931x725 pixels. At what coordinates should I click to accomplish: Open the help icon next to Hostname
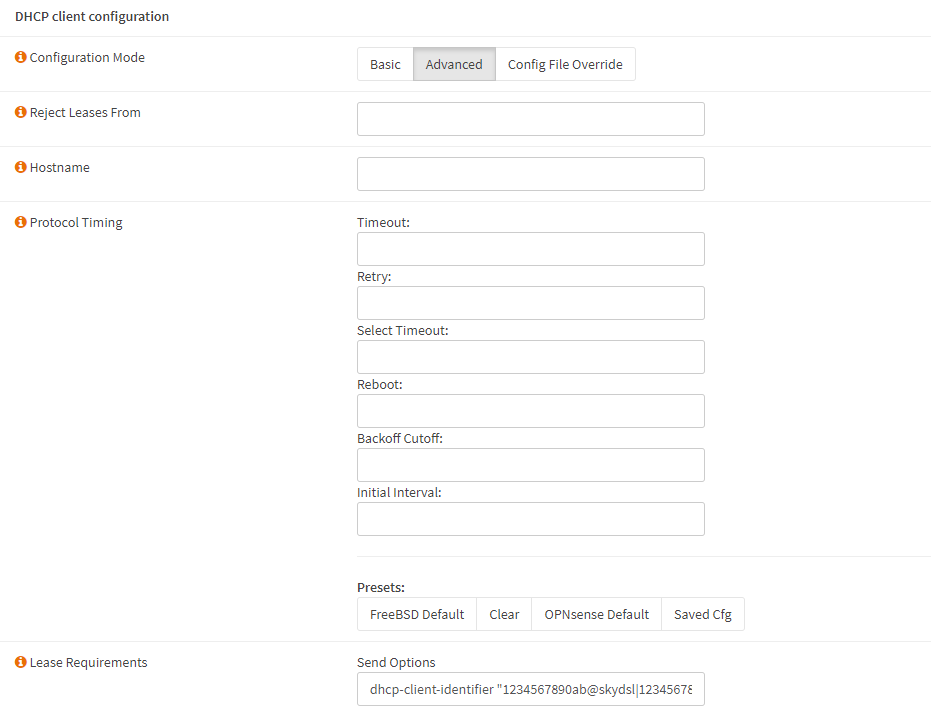(x=21, y=168)
